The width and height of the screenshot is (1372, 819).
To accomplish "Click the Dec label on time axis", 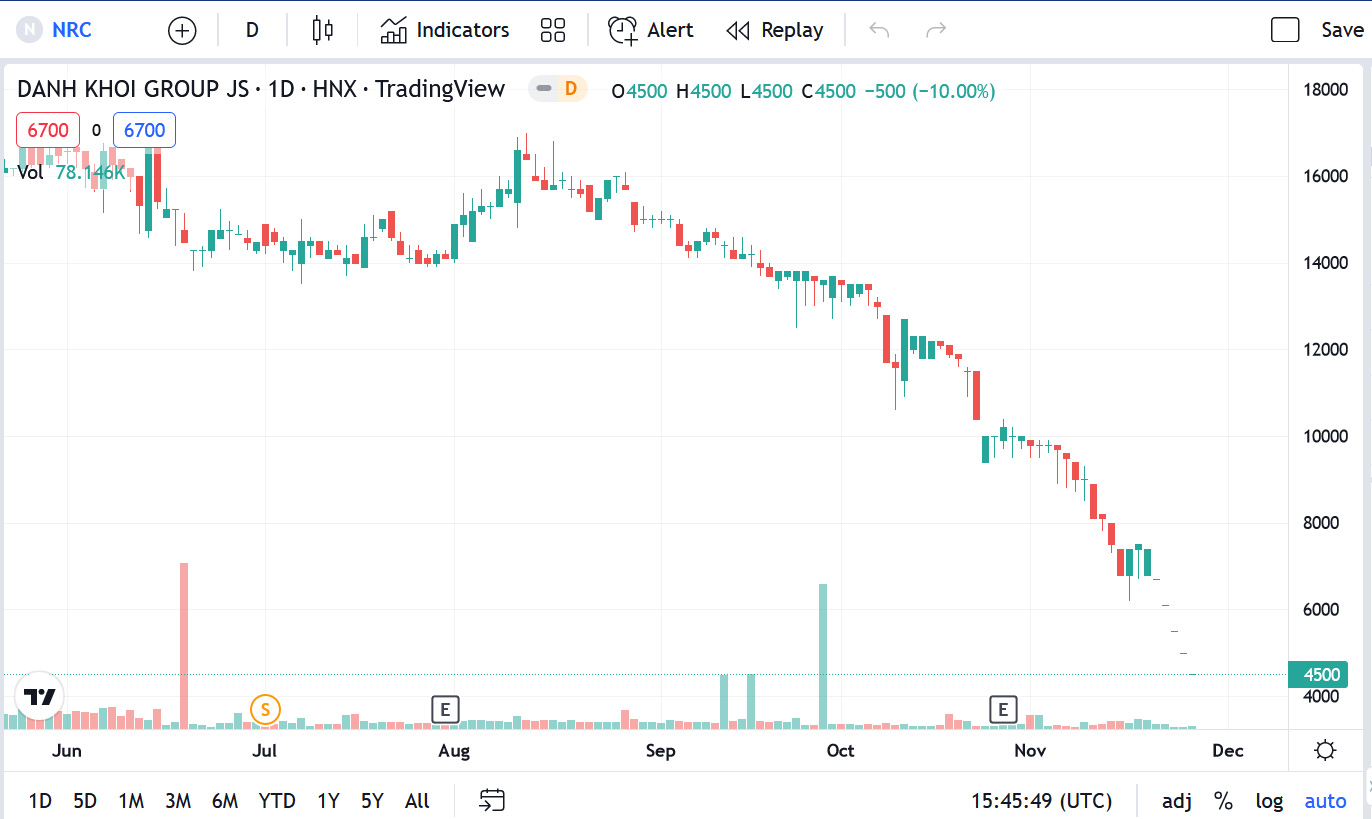I will 1227,751.
